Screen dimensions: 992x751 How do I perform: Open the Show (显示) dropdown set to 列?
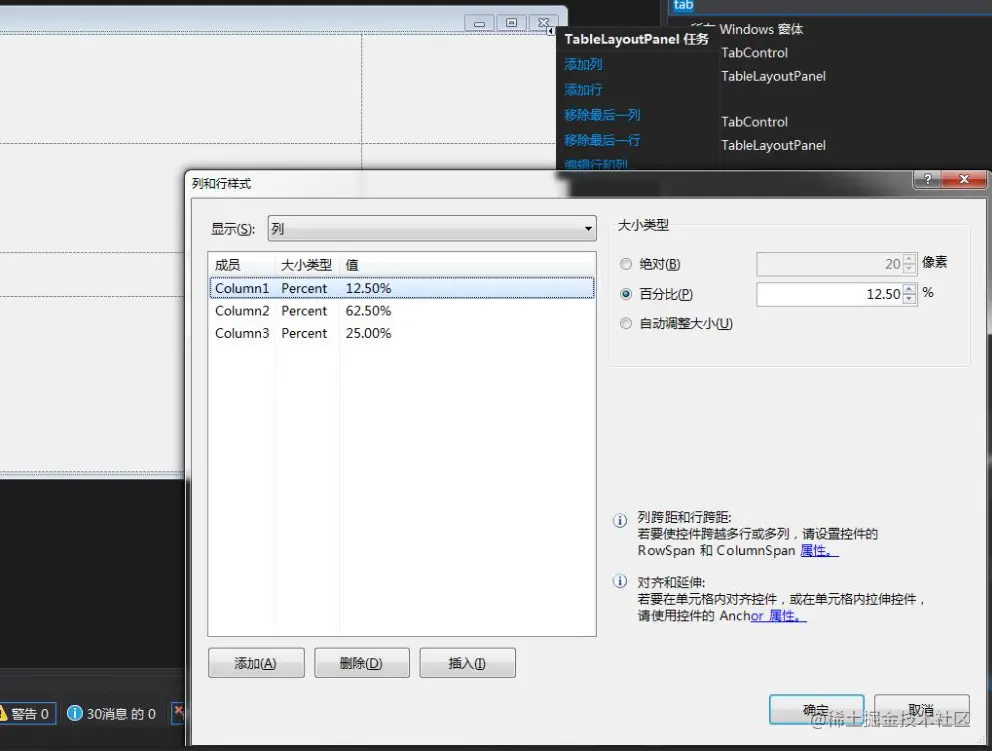(x=432, y=228)
